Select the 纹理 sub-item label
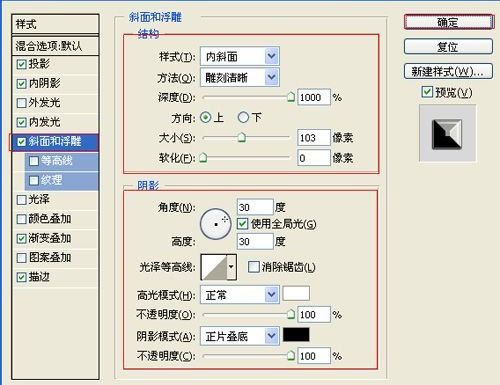 pos(52,180)
